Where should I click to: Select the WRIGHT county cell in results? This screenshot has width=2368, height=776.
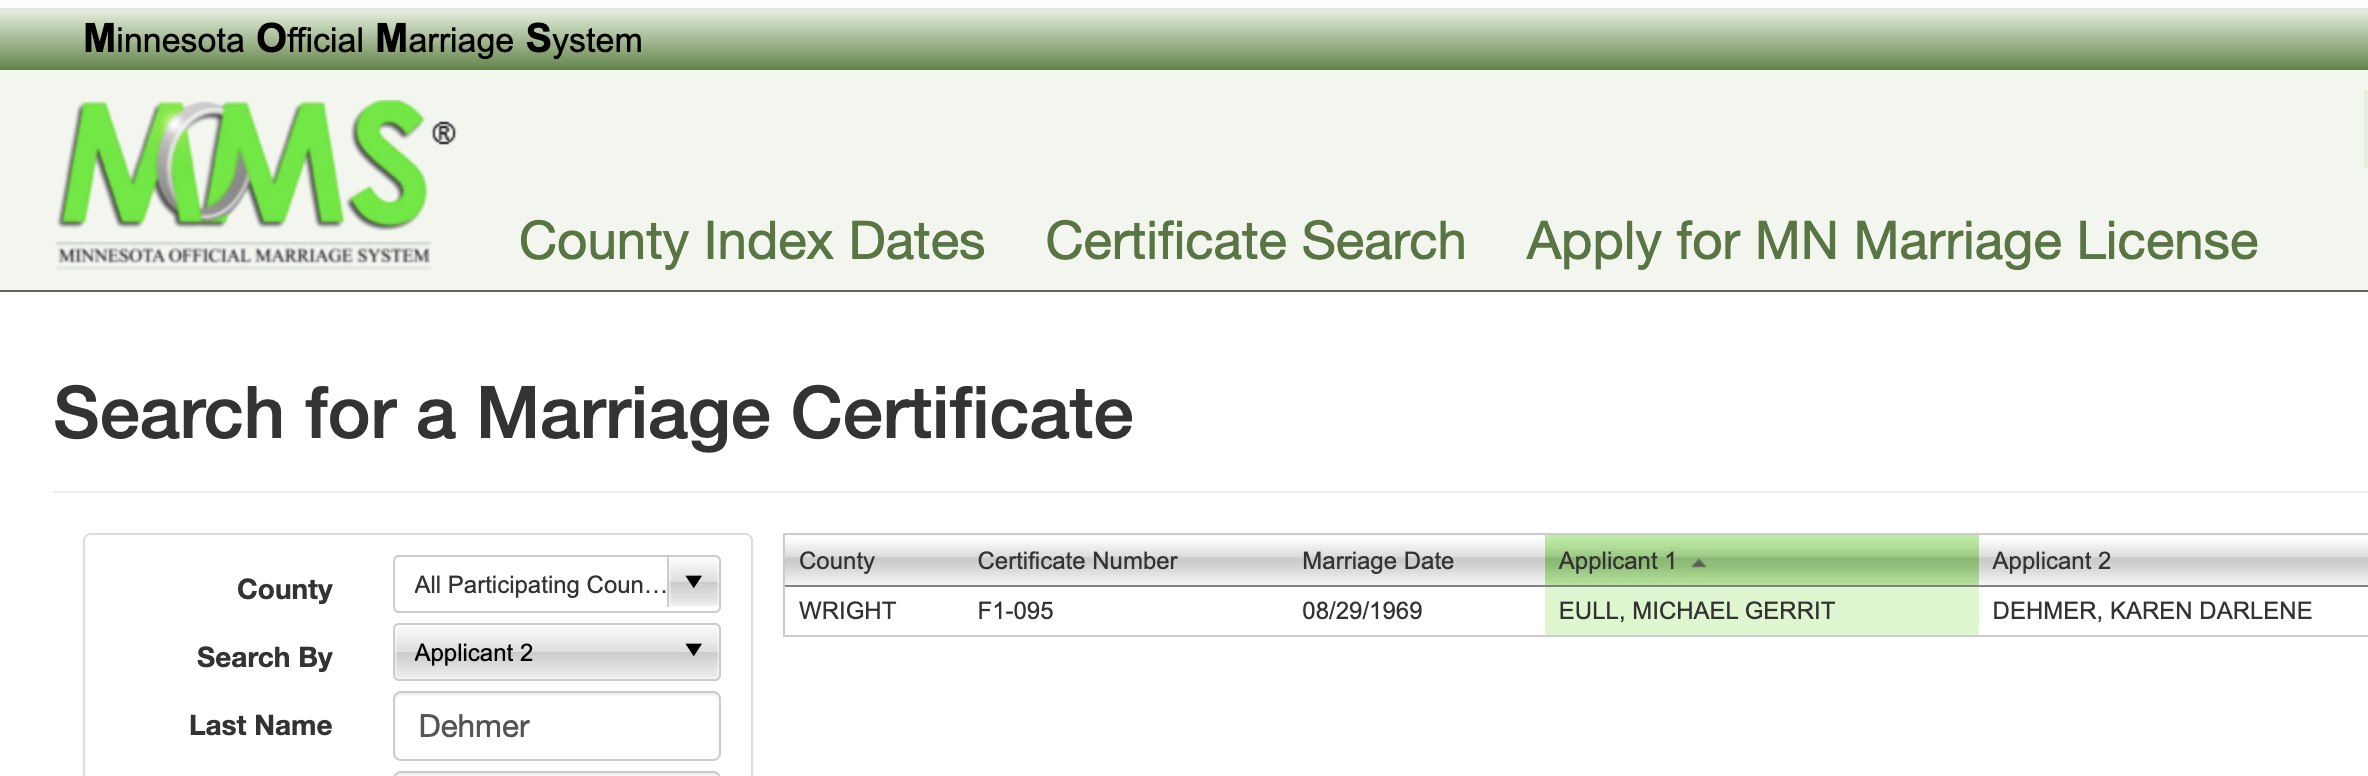click(x=847, y=611)
